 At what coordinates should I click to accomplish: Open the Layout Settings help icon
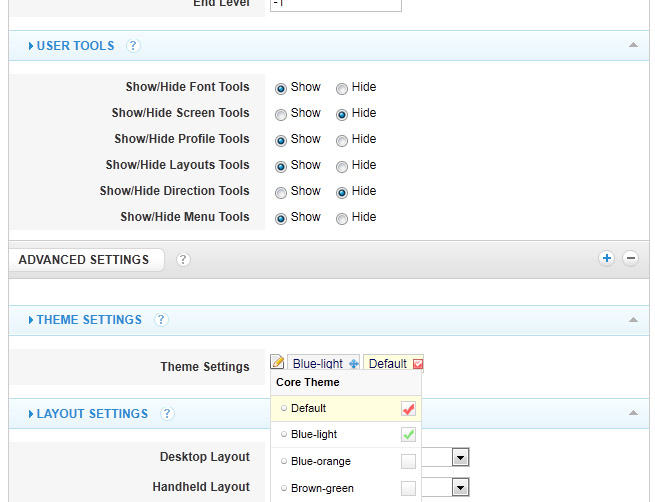point(167,414)
